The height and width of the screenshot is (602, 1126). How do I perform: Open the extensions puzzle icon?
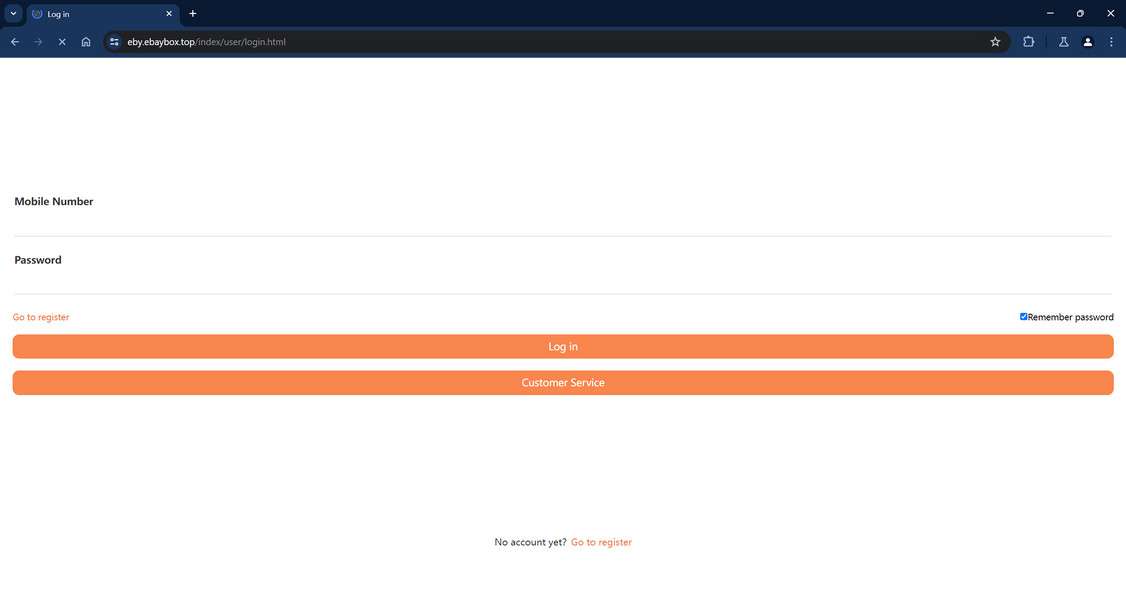1028,42
